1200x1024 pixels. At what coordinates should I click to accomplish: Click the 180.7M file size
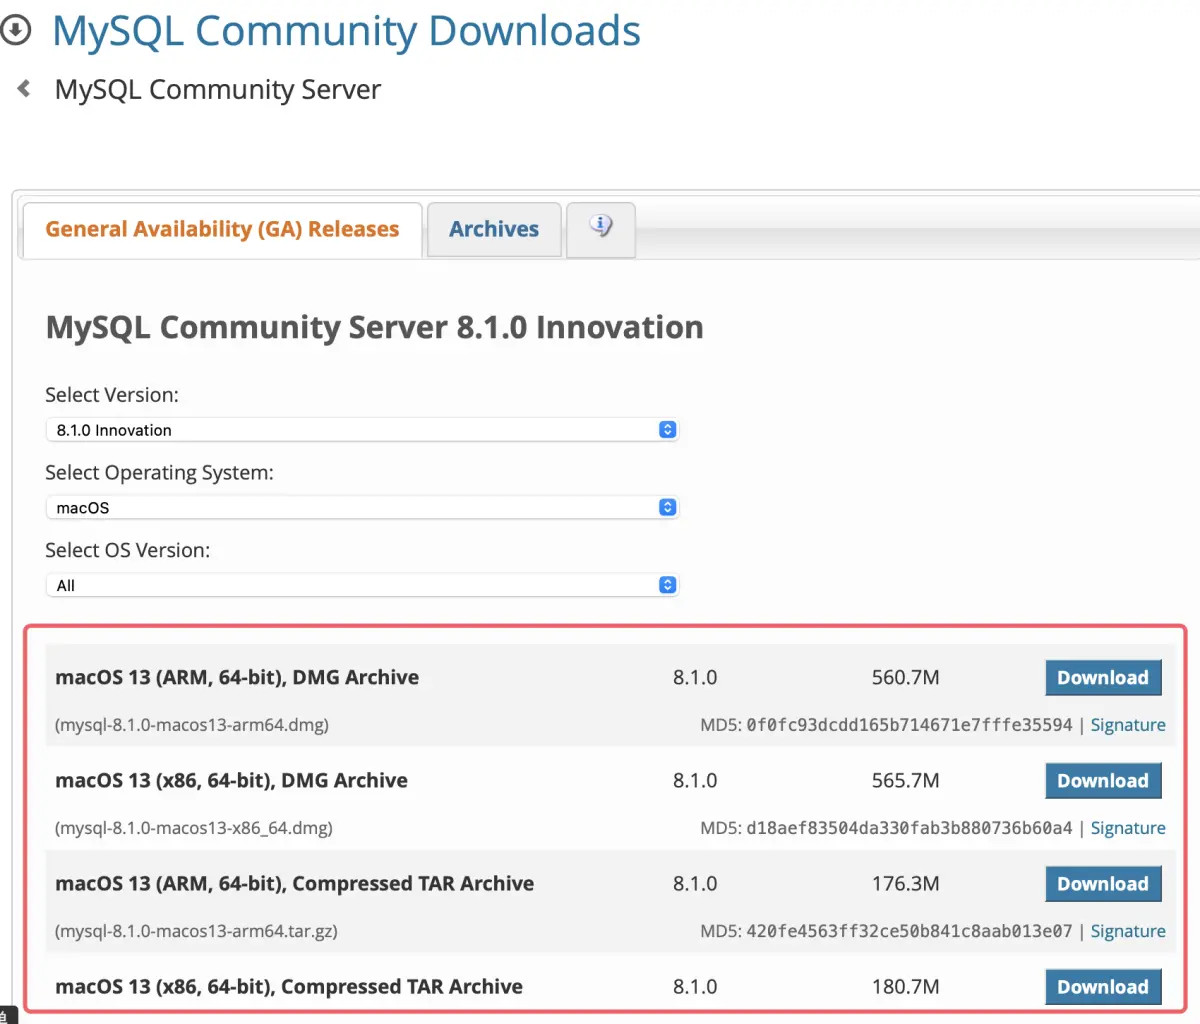[x=905, y=987]
